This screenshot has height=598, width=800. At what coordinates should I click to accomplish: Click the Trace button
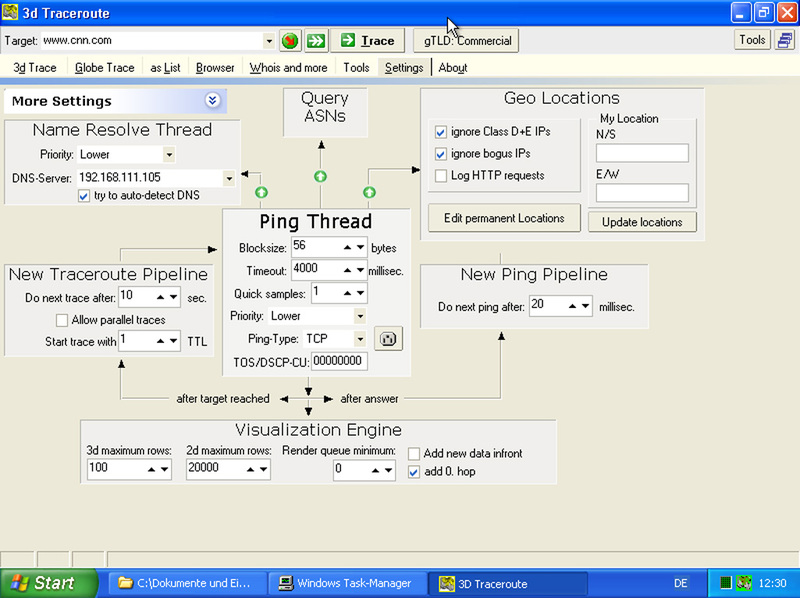click(x=367, y=41)
